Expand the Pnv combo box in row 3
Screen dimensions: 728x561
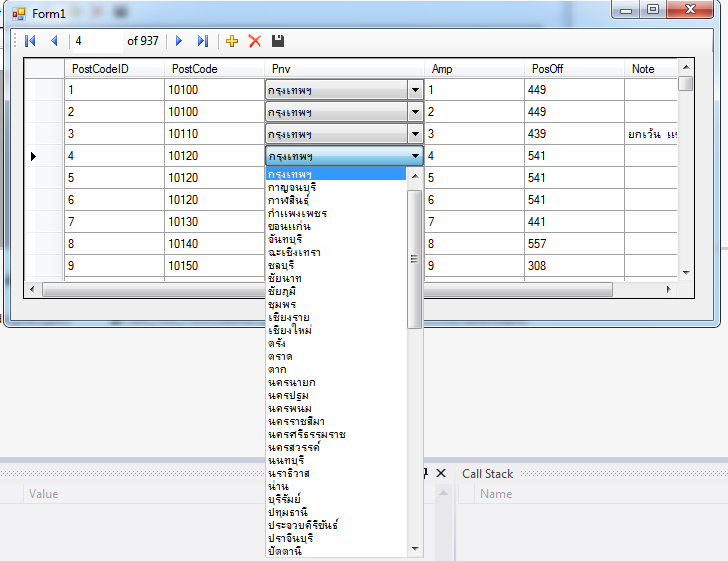(x=415, y=134)
